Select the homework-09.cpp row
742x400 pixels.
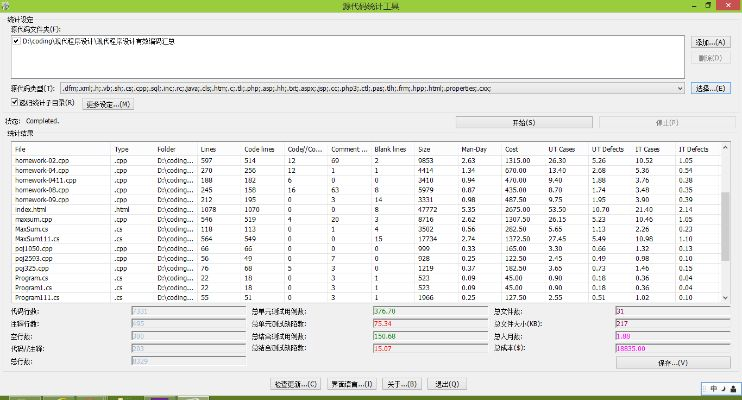tap(366, 200)
